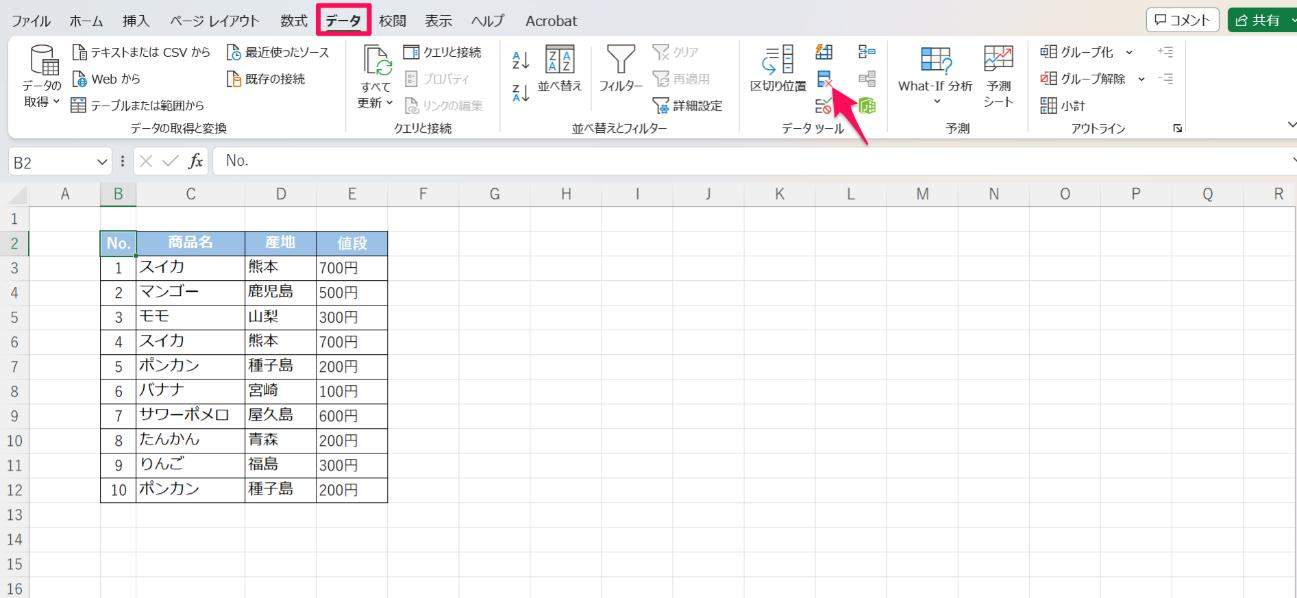
Task: Select the cell containing マンゴー
Action: click(190, 292)
